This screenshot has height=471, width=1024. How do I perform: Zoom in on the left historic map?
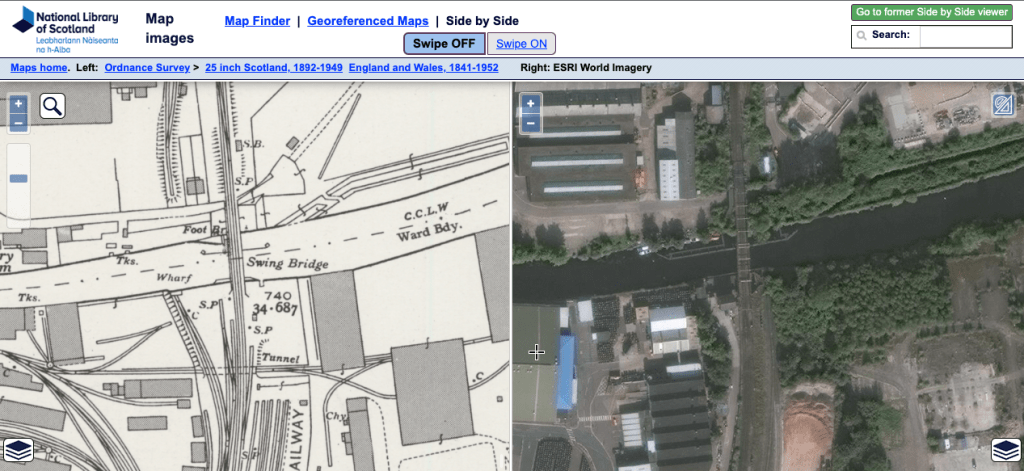click(18, 104)
